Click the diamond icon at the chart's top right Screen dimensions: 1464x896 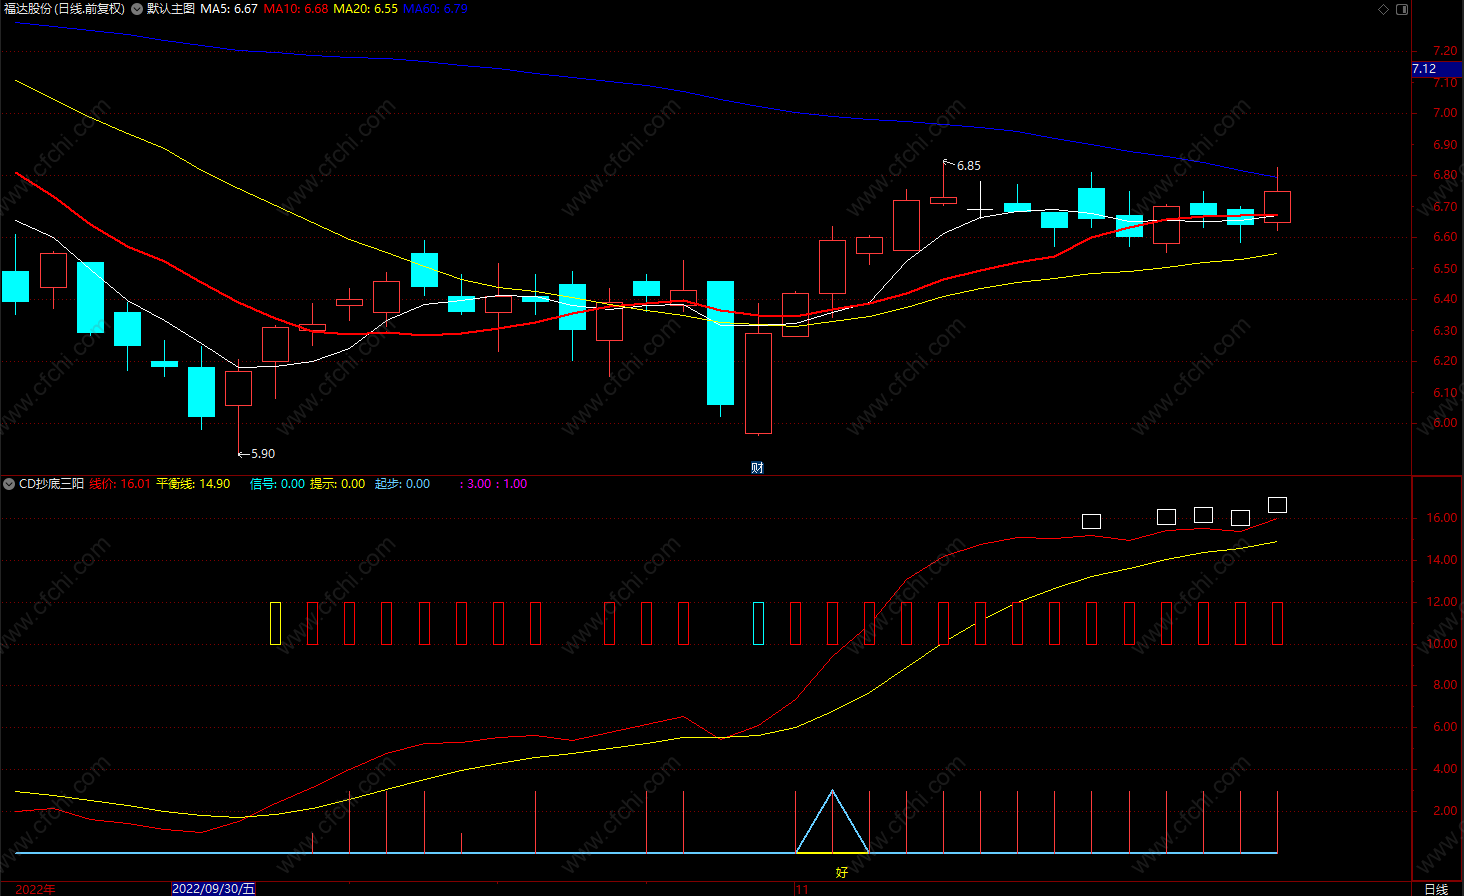1384,9
